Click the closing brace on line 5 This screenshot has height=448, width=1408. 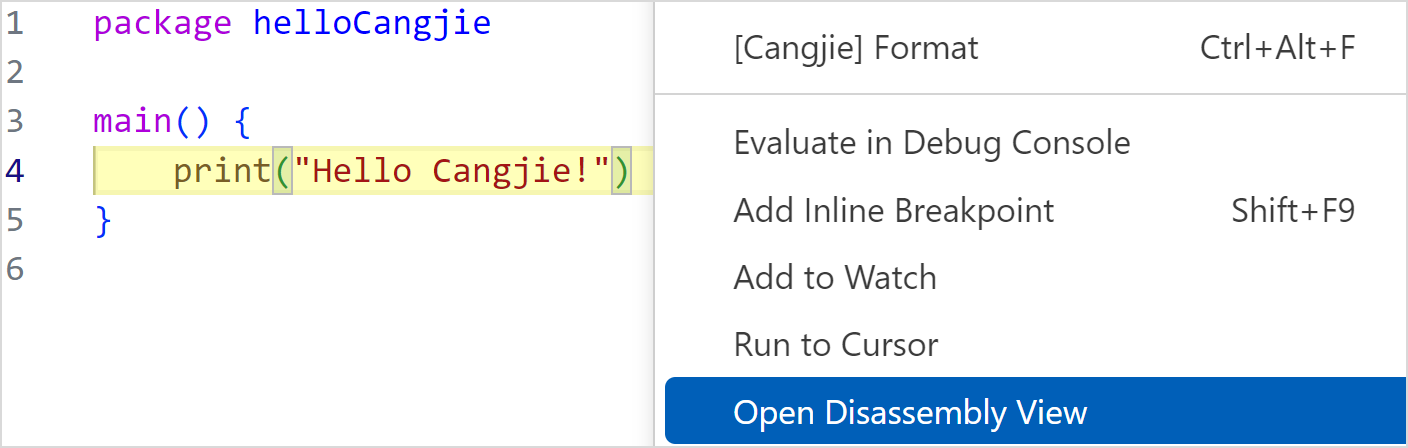tap(103, 220)
